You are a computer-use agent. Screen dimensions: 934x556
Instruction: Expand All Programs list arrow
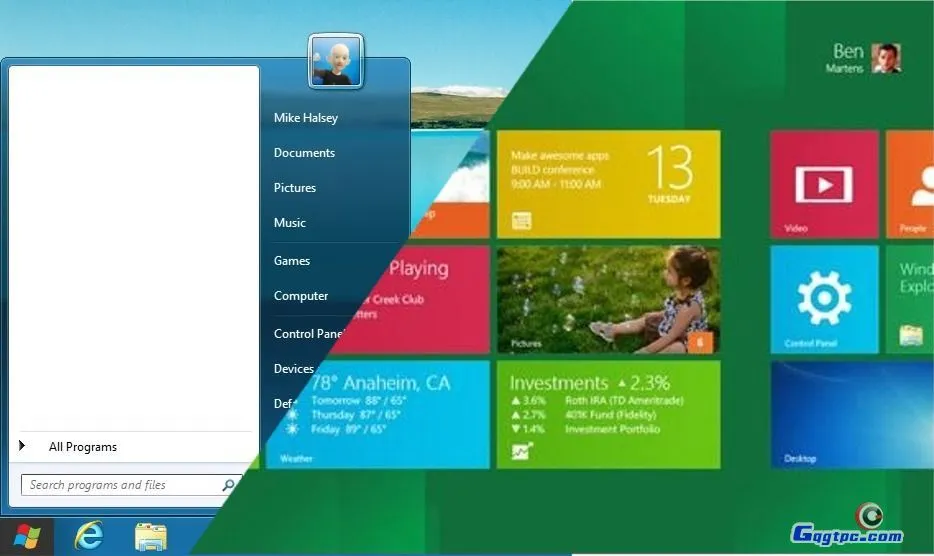pyautogui.click(x=22, y=446)
